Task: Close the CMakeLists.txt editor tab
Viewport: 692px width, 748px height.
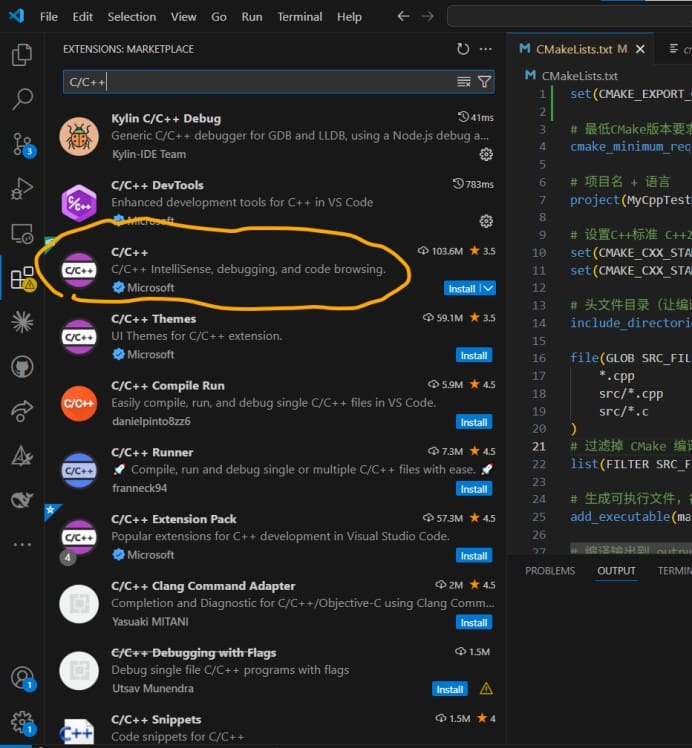Action: coord(640,49)
